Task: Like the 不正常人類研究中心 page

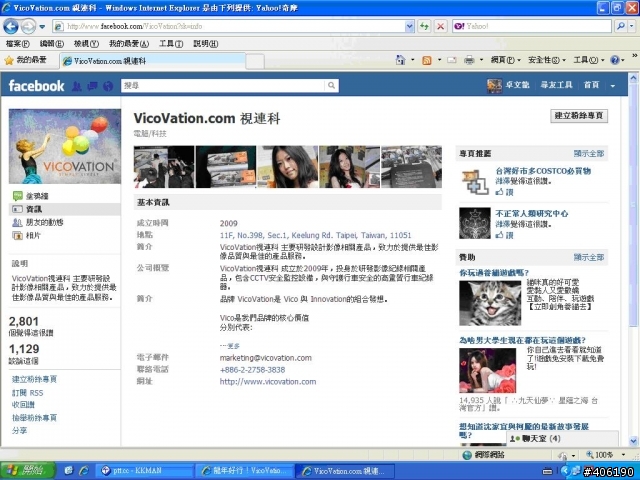Action: (x=504, y=235)
